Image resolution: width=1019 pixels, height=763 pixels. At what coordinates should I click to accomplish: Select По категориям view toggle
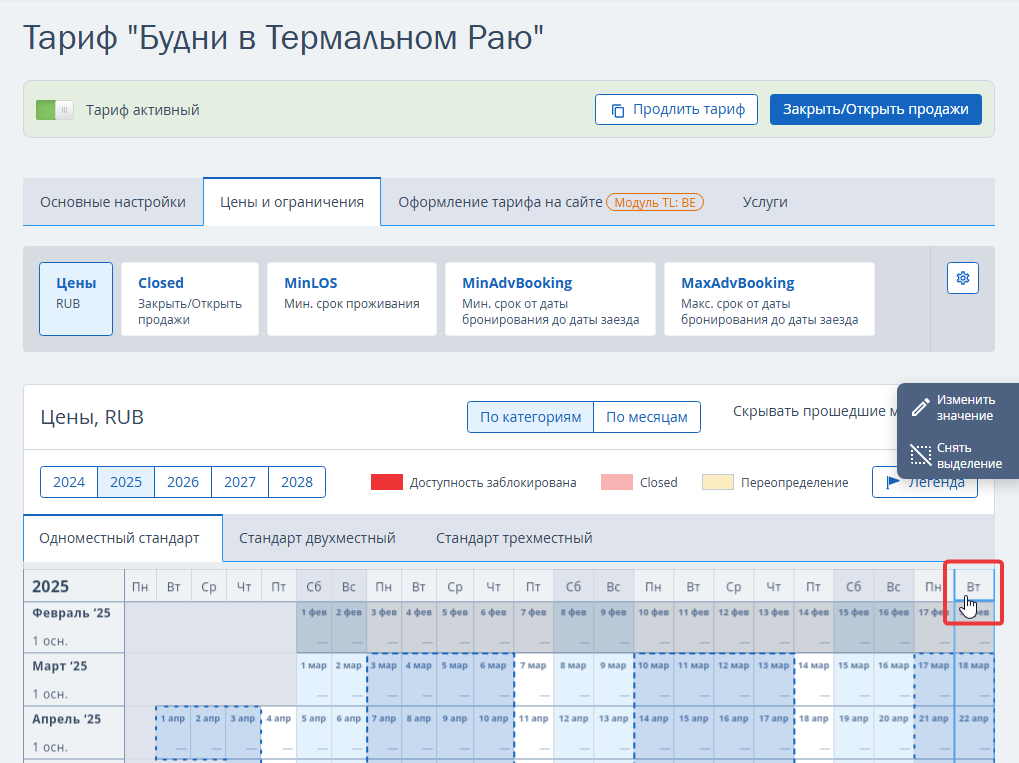530,417
